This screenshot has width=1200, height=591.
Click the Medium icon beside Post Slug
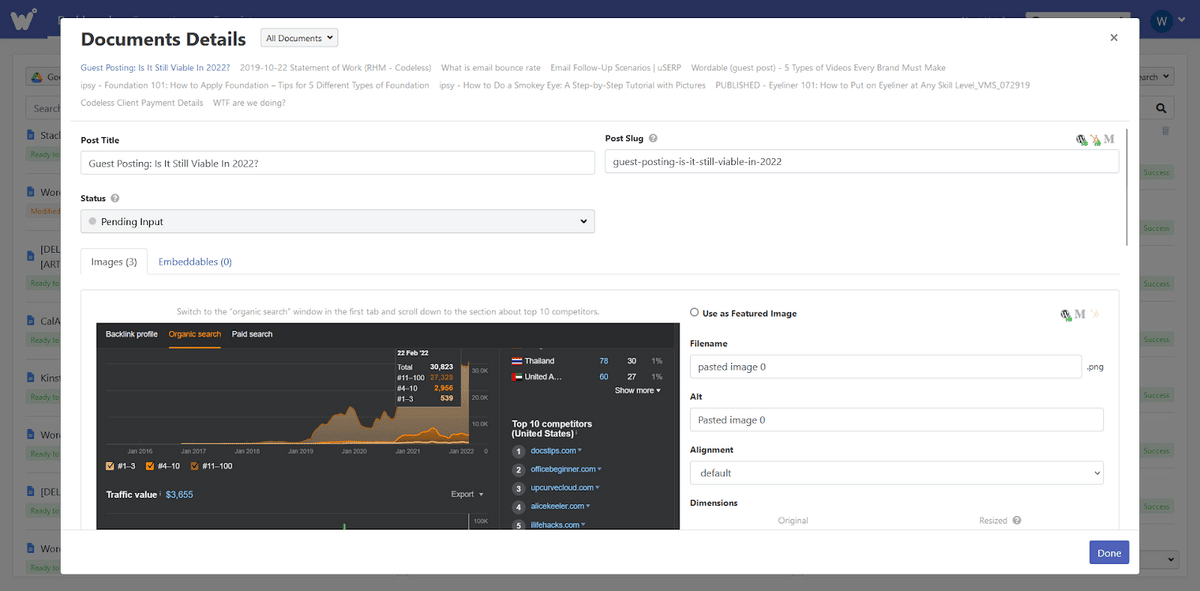[x=1109, y=139]
